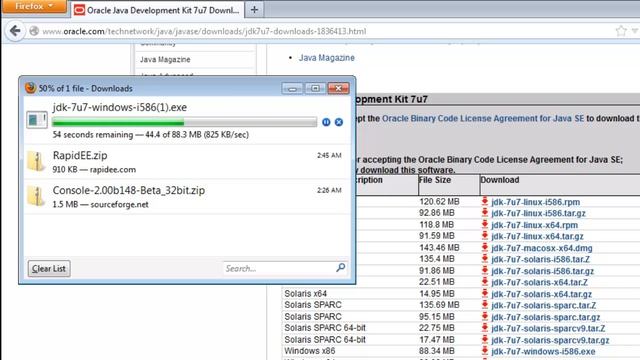Select the Console-2.00b148-Beta_32bit.zip entry
Screen dimensions: 640x360
point(187,197)
